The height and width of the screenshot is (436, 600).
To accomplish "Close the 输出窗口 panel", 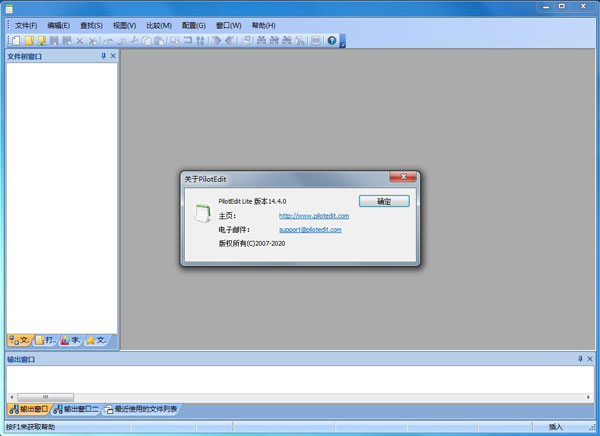I will tap(590, 359).
